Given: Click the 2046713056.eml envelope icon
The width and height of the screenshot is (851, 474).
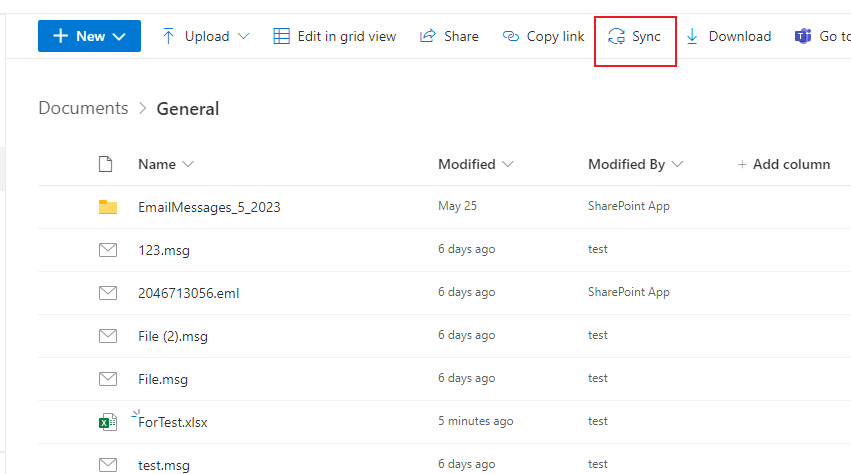Looking at the screenshot, I should click(107, 293).
